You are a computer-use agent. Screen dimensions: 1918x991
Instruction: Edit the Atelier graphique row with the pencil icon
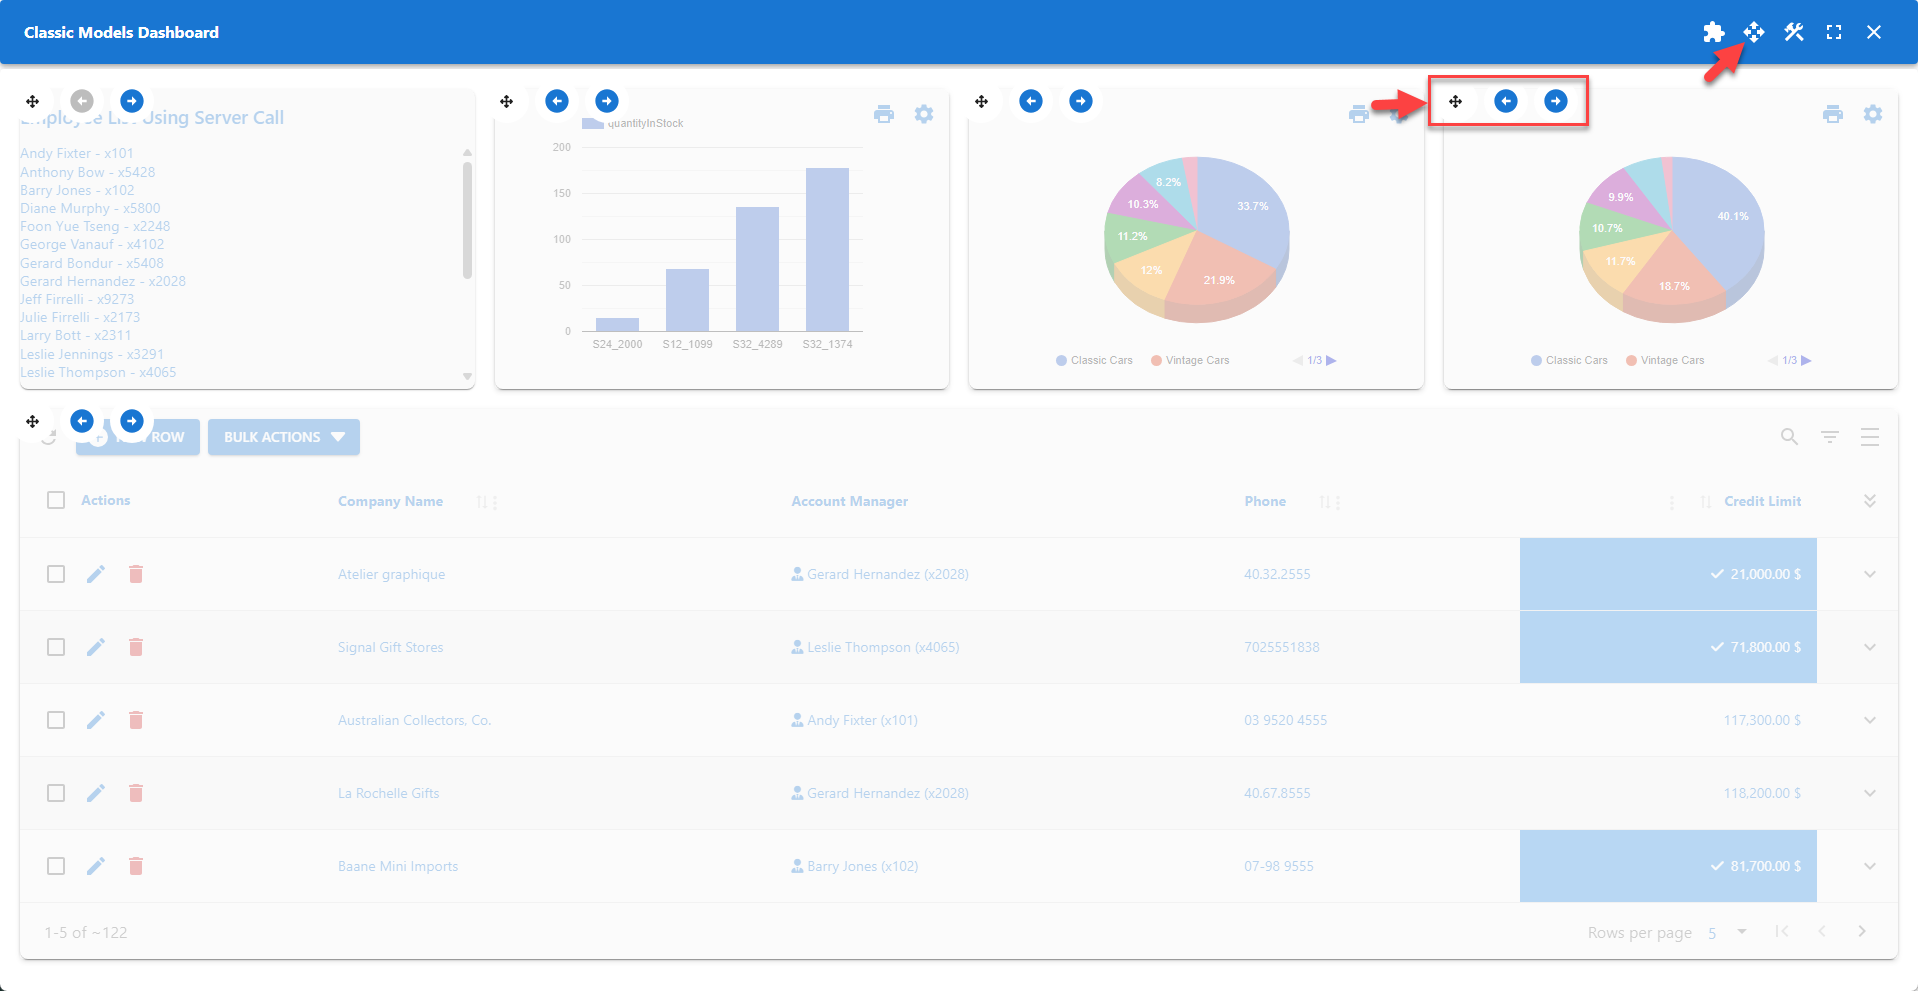point(96,574)
